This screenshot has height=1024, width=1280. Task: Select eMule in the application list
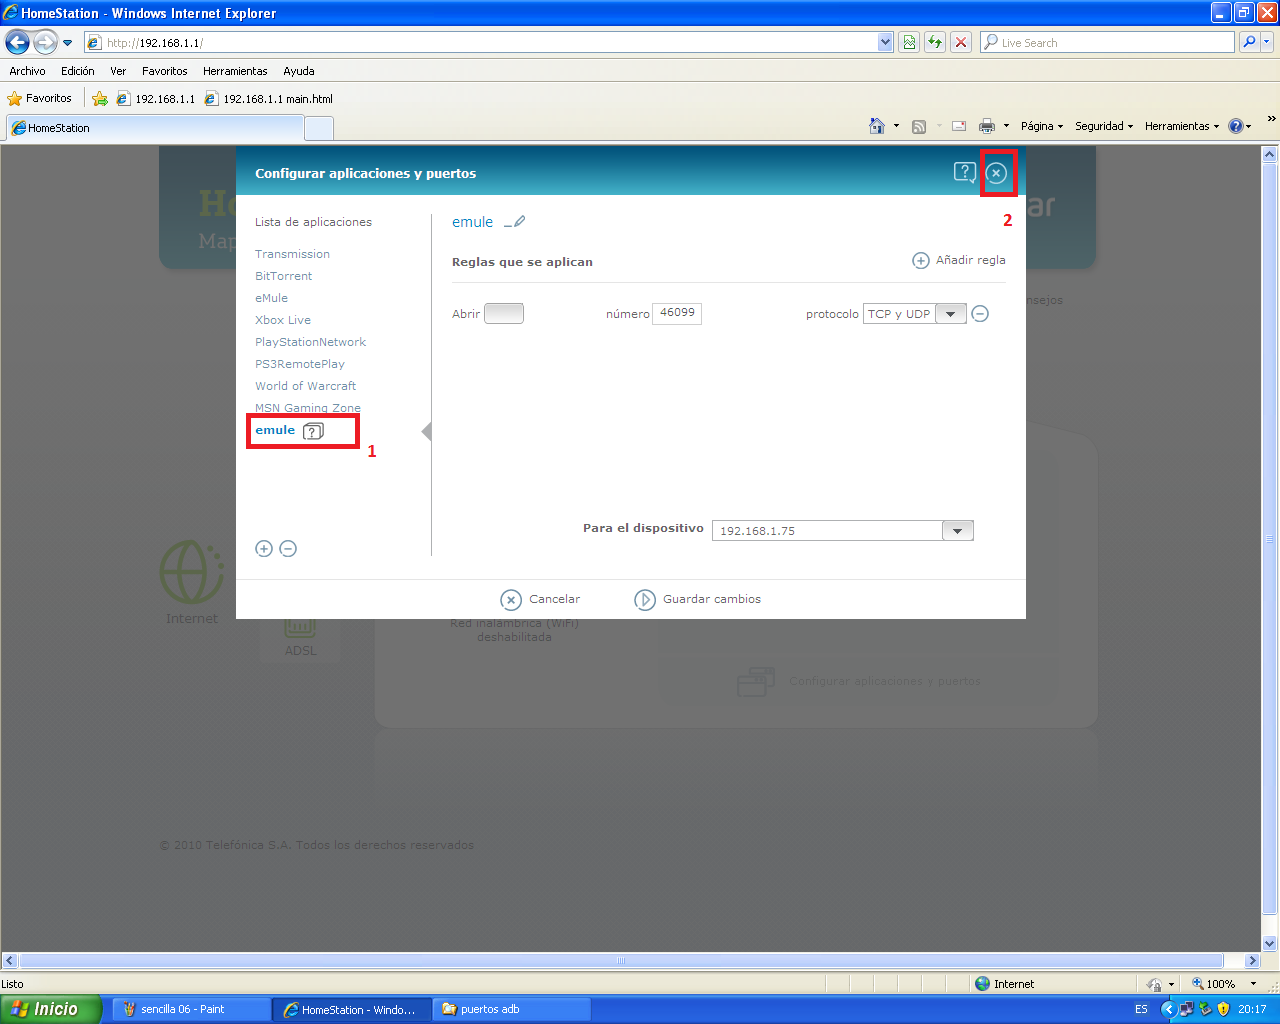[271, 298]
